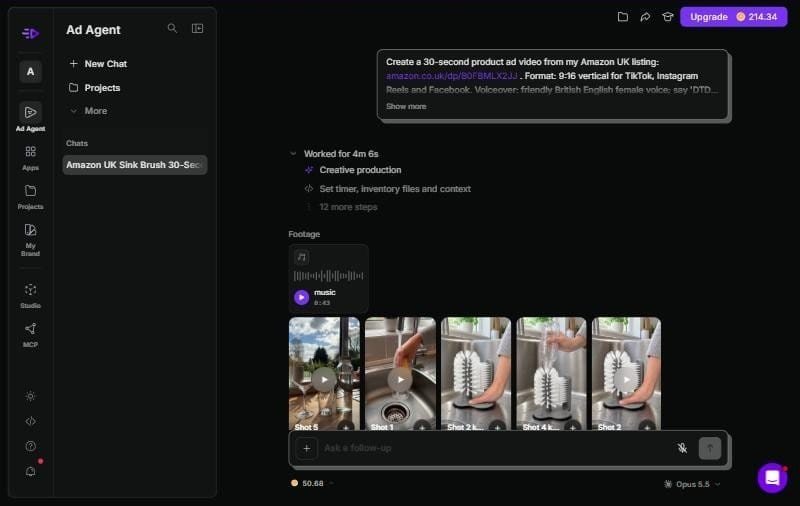Click the share arrow icon
This screenshot has width=800, height=506.
645,17
